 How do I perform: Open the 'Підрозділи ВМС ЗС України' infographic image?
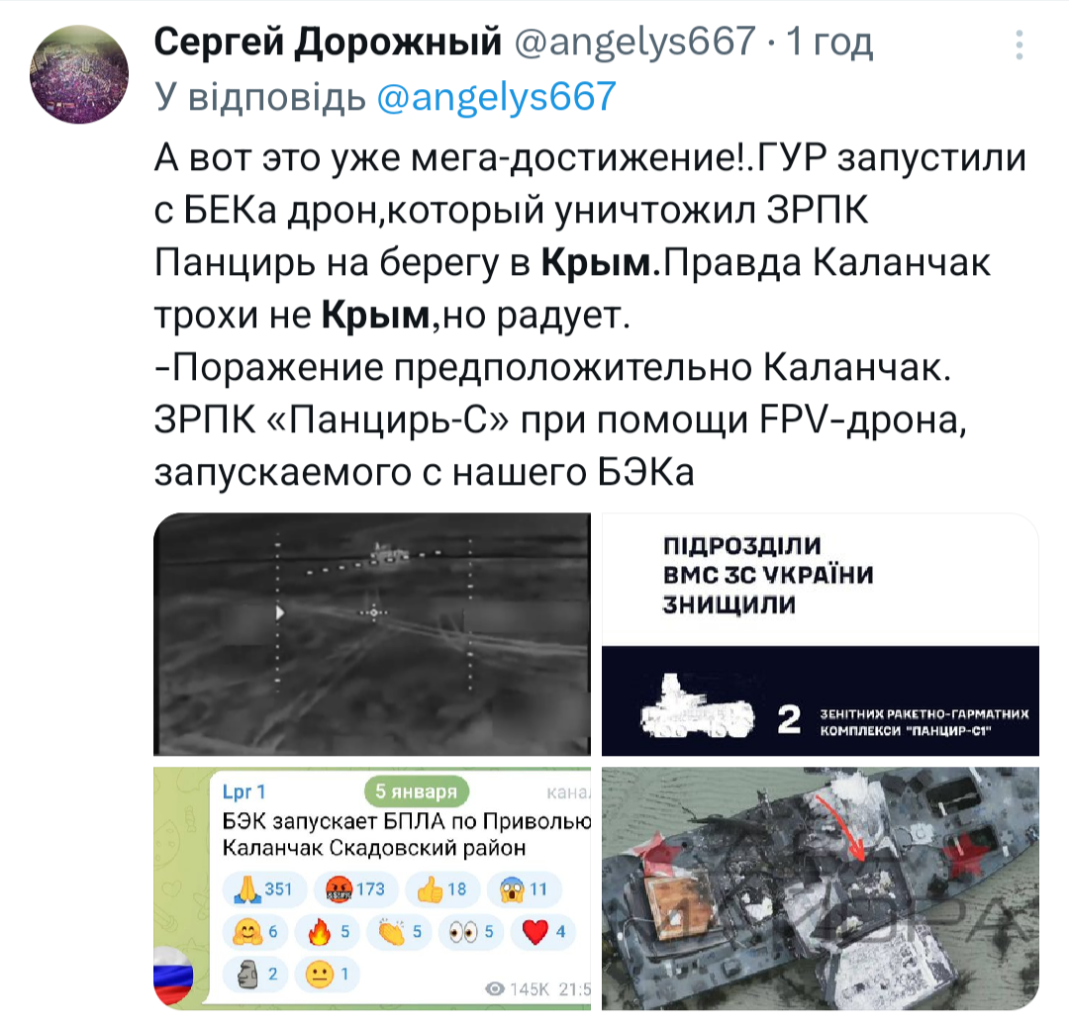820,634
